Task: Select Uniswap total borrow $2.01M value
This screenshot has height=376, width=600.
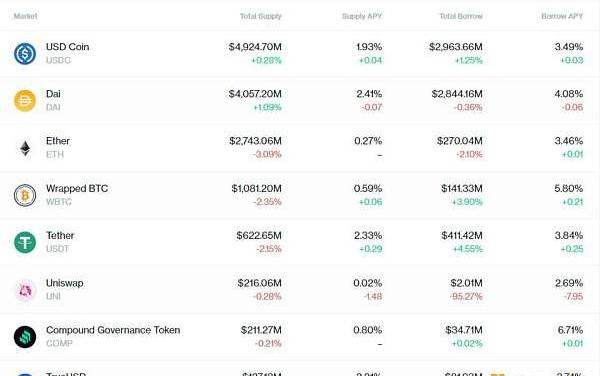Action: 466,283
